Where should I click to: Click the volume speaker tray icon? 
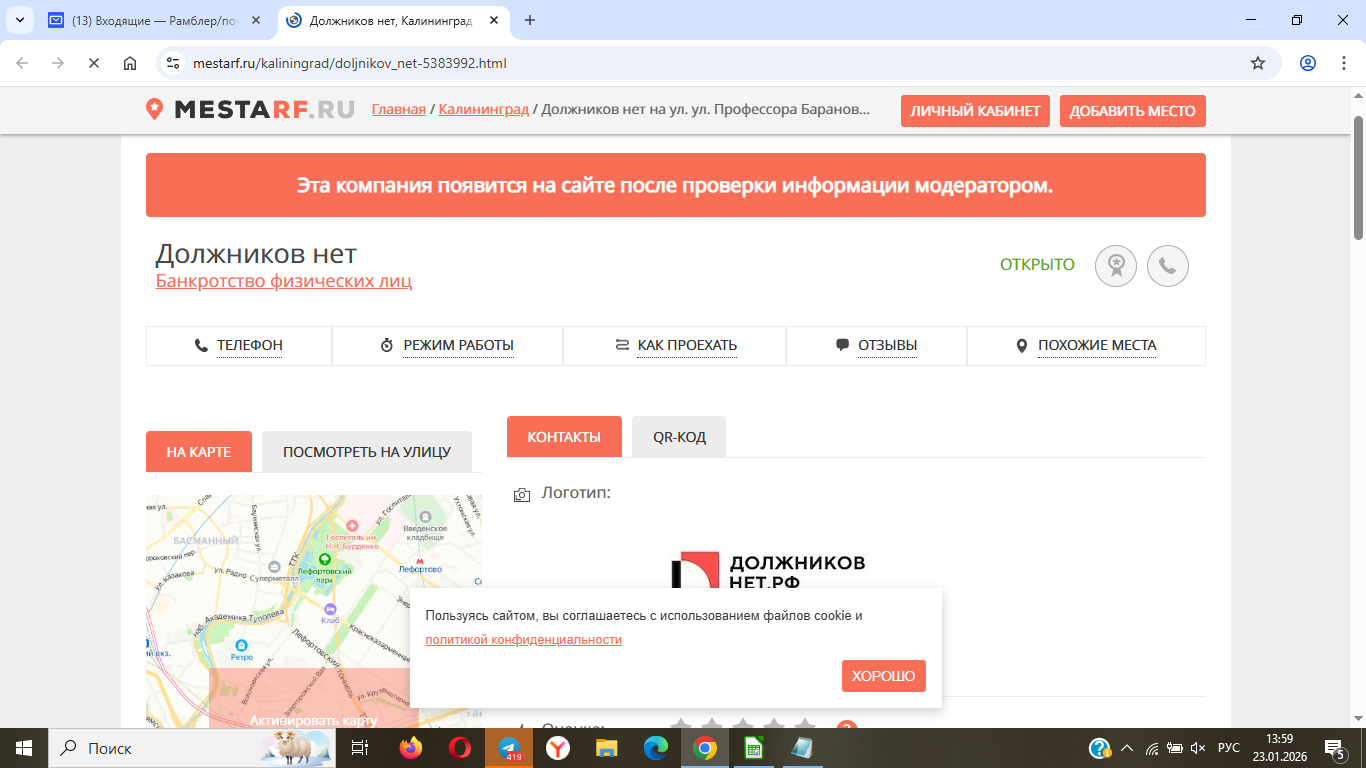(1197, 748)
